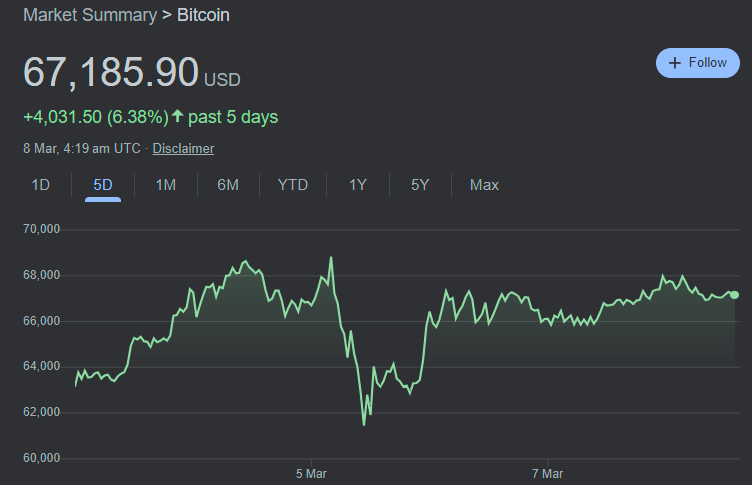752x485 pixels.
Task: Open the Disclaimer link
Action: tap(183, 149)
